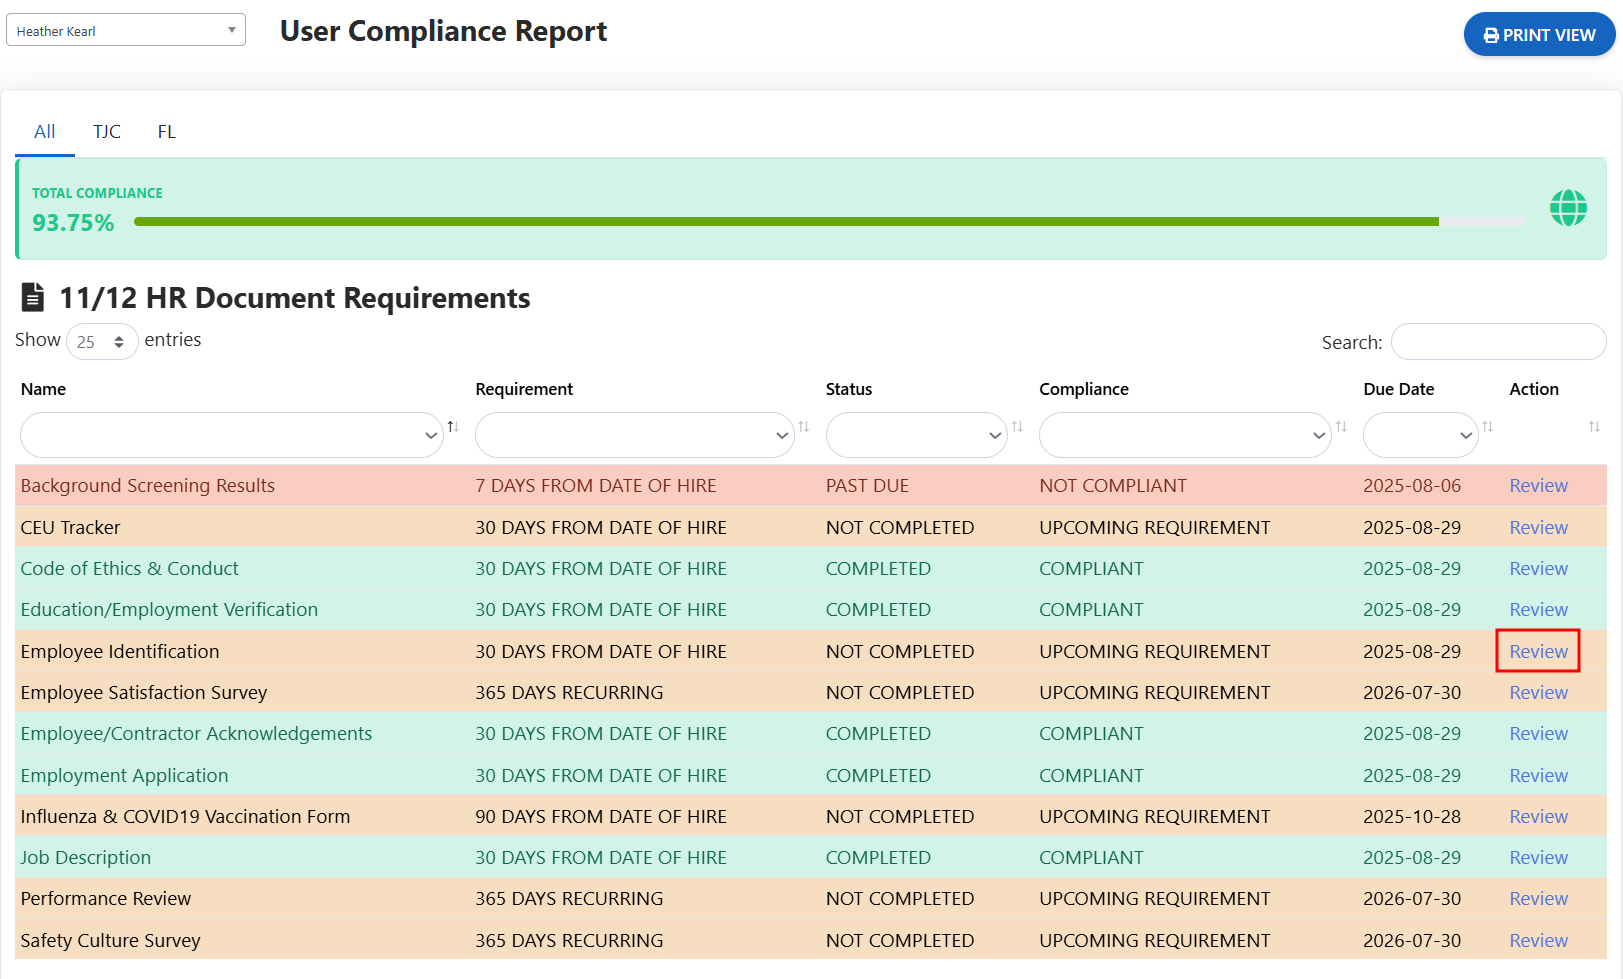Expand the Name filter dropdown
1623x979 pixels.
(x=231, y=435)
